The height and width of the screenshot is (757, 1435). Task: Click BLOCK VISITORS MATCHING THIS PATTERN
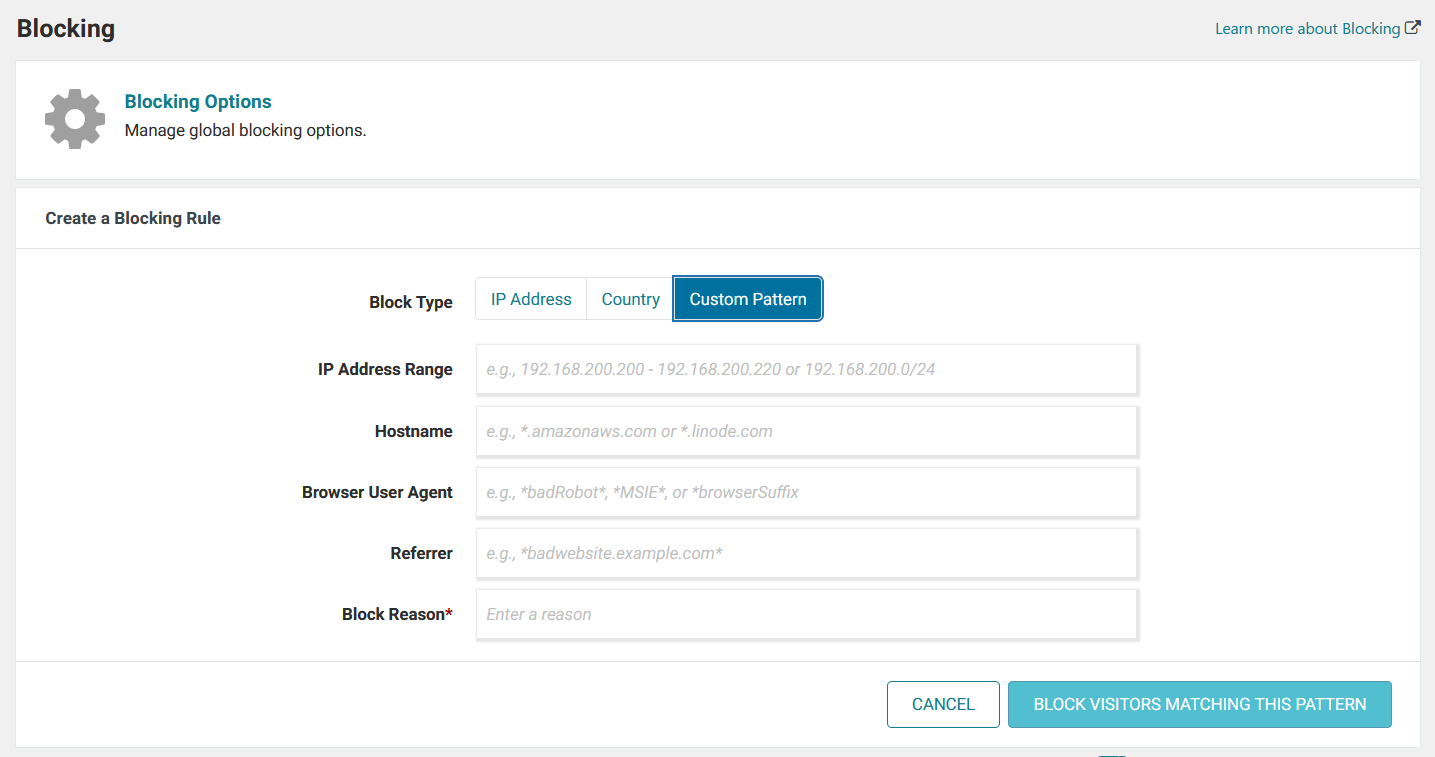(x=1199, y=704)
